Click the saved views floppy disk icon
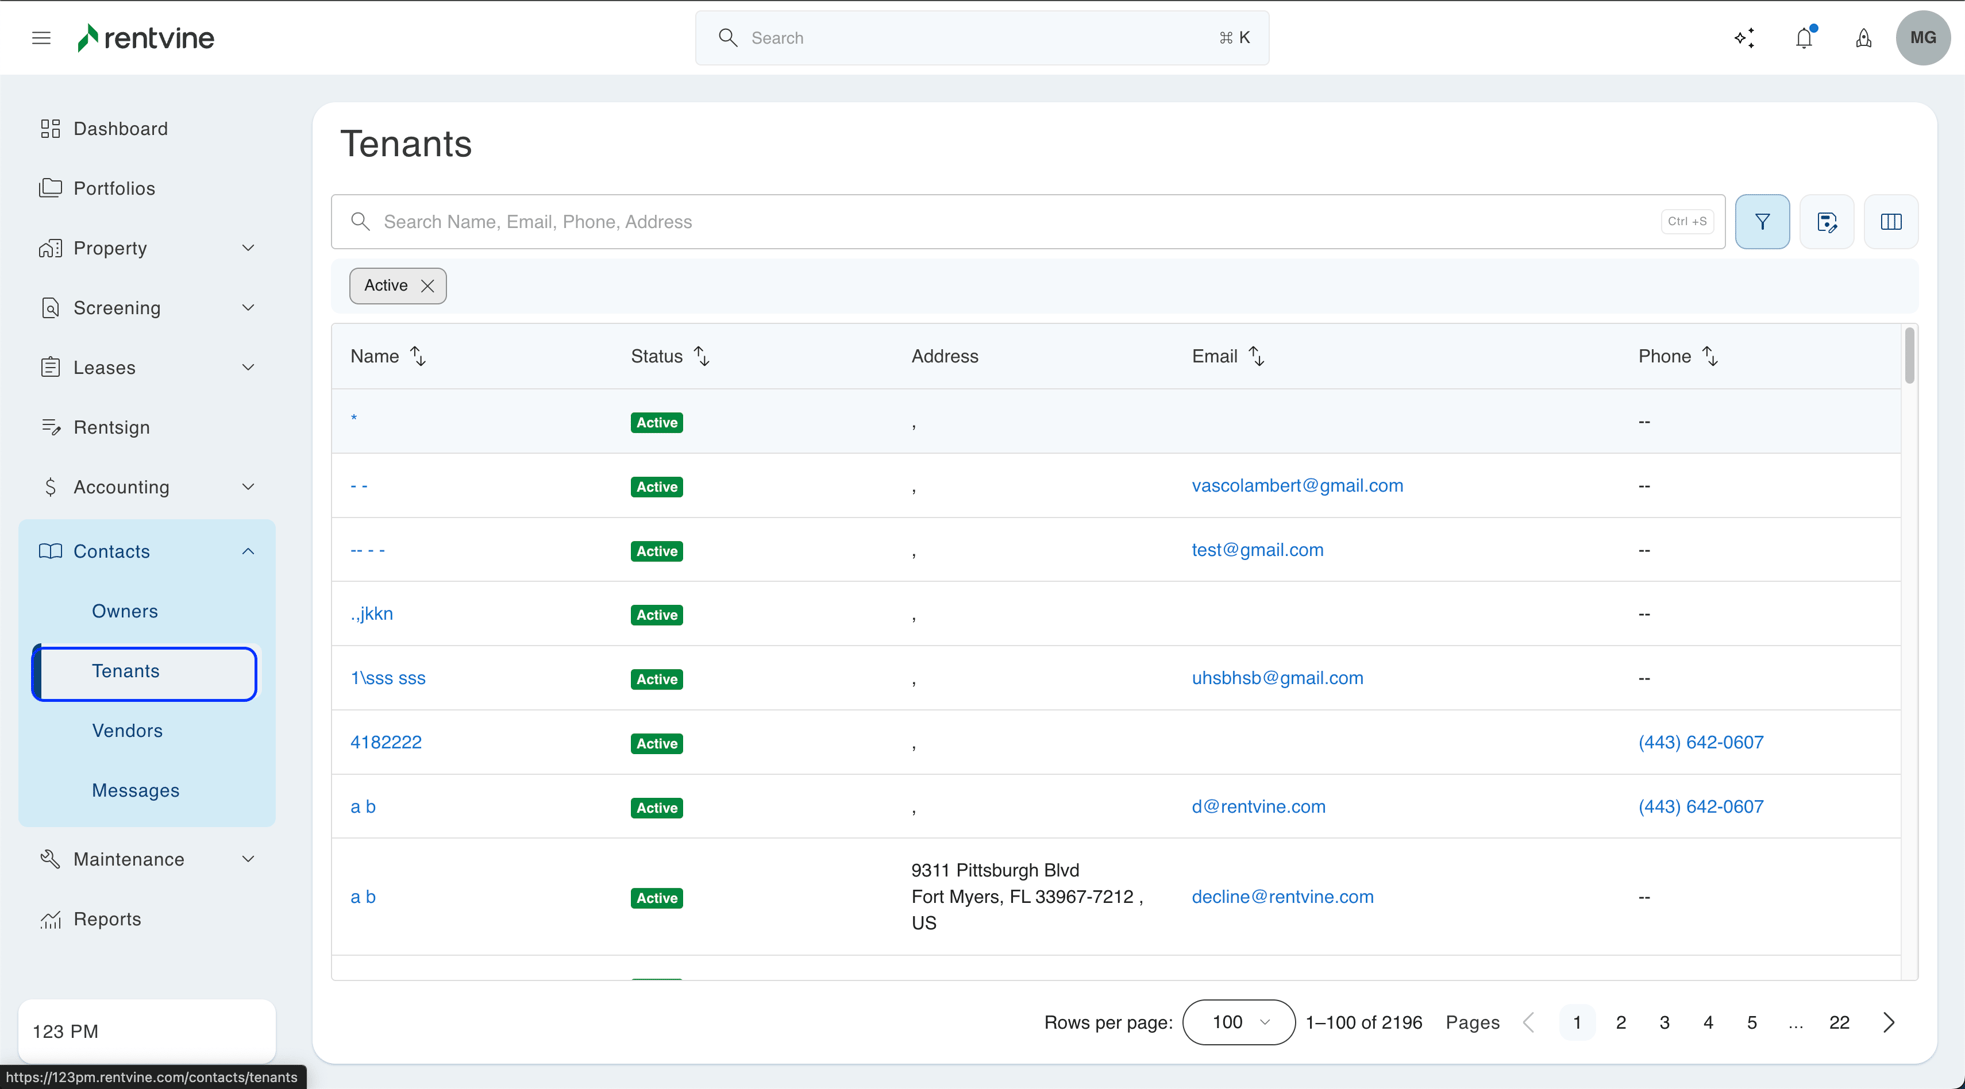 pyautogui.click(x=1827, y=221)
